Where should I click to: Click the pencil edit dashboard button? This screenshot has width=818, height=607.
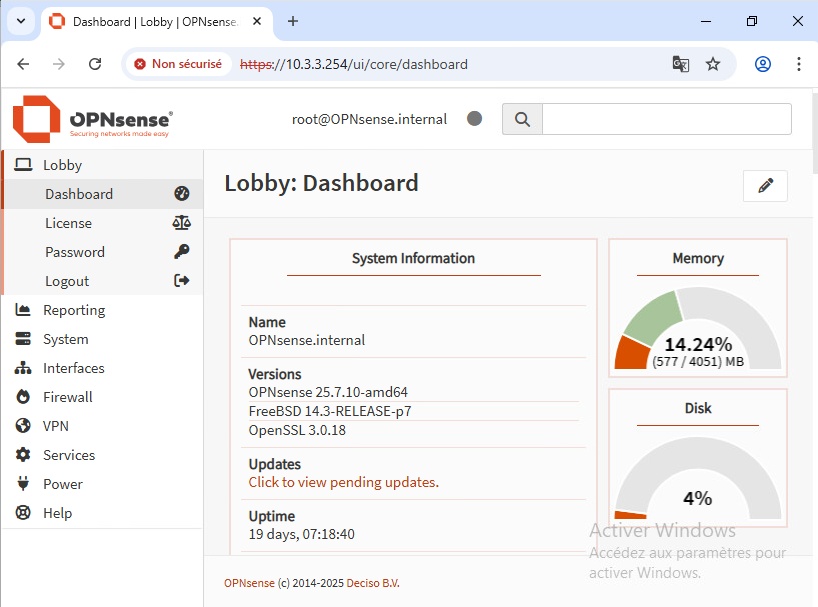point(765,186)
